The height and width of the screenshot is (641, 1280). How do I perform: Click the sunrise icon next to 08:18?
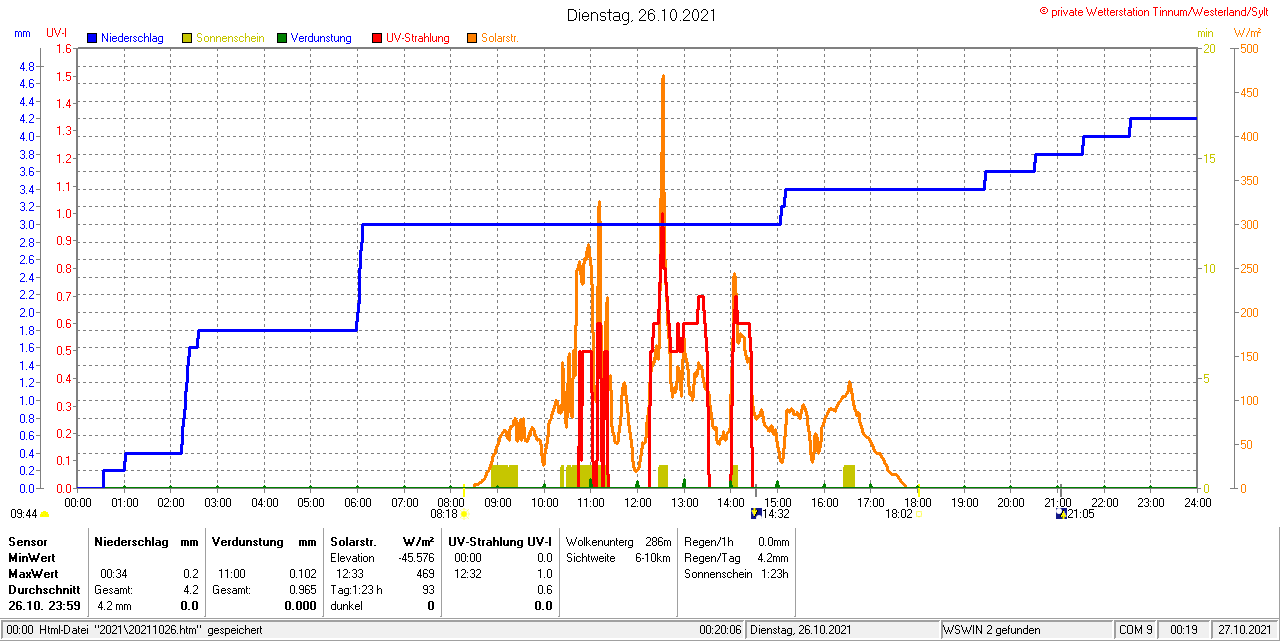point(464,514)
